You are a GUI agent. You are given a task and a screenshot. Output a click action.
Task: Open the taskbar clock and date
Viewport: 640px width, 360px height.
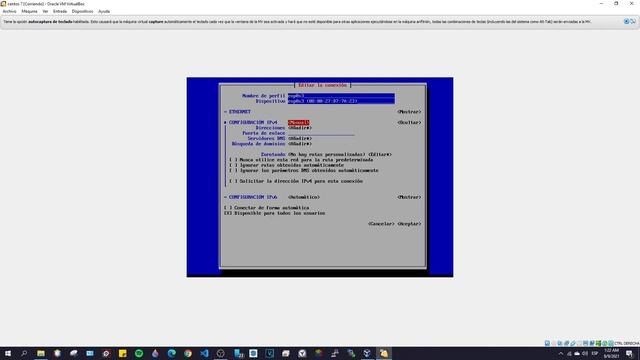tap(611, 353)
